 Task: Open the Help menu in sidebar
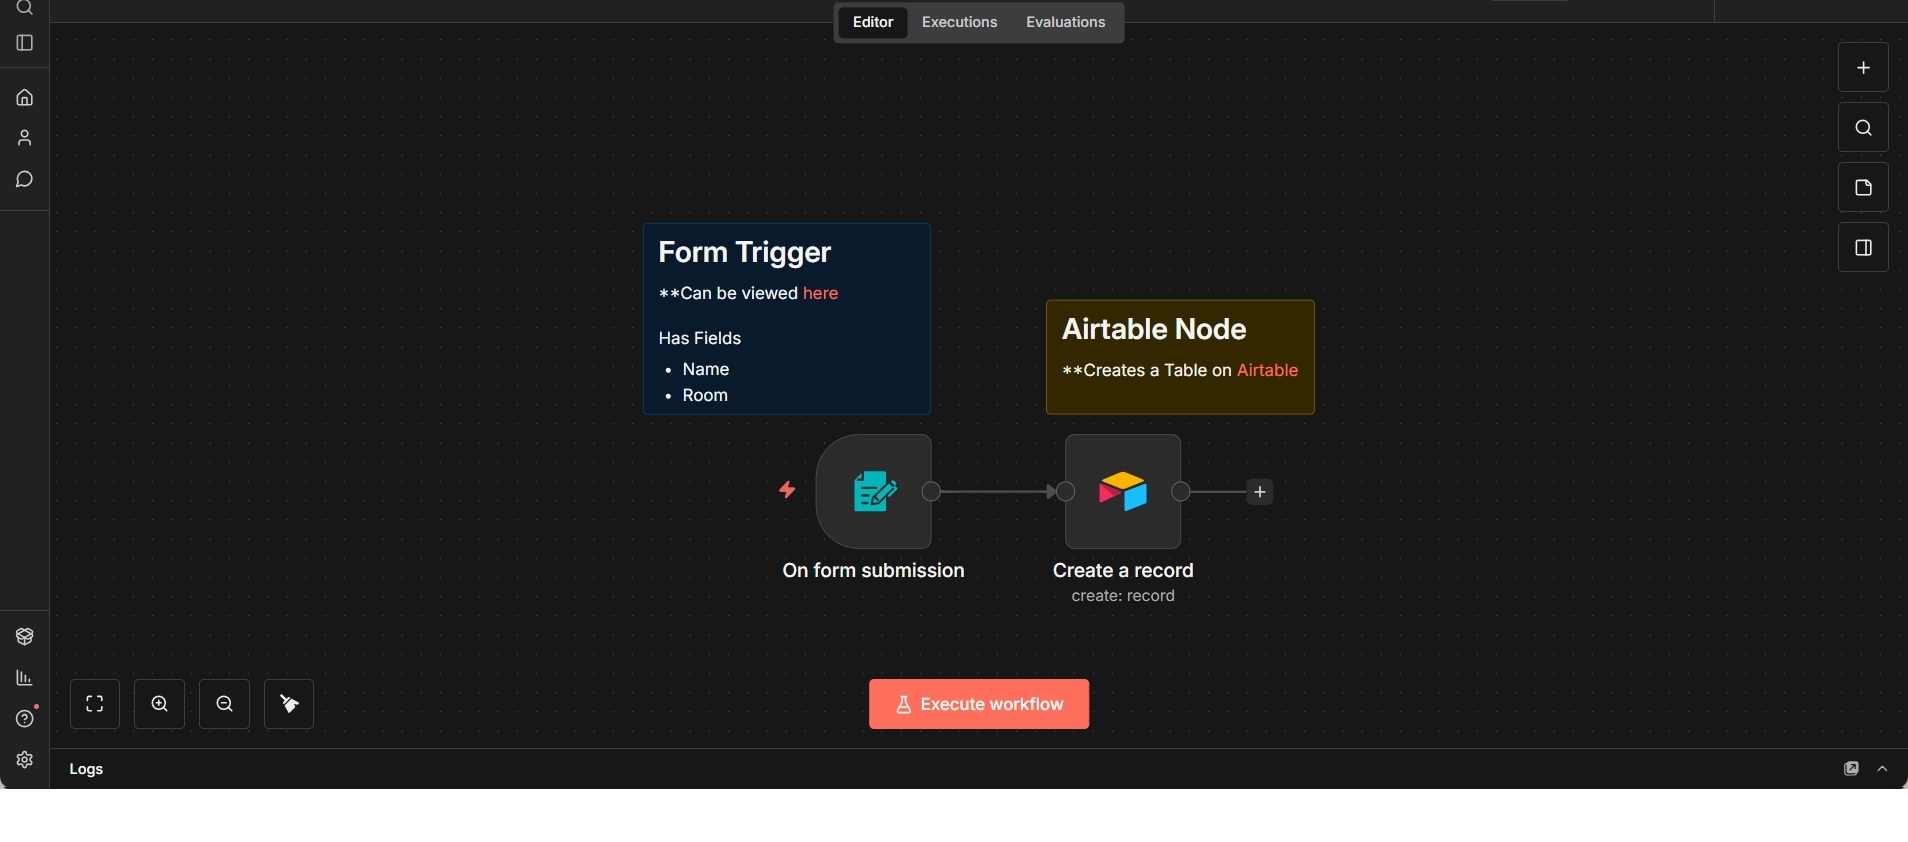25,719
